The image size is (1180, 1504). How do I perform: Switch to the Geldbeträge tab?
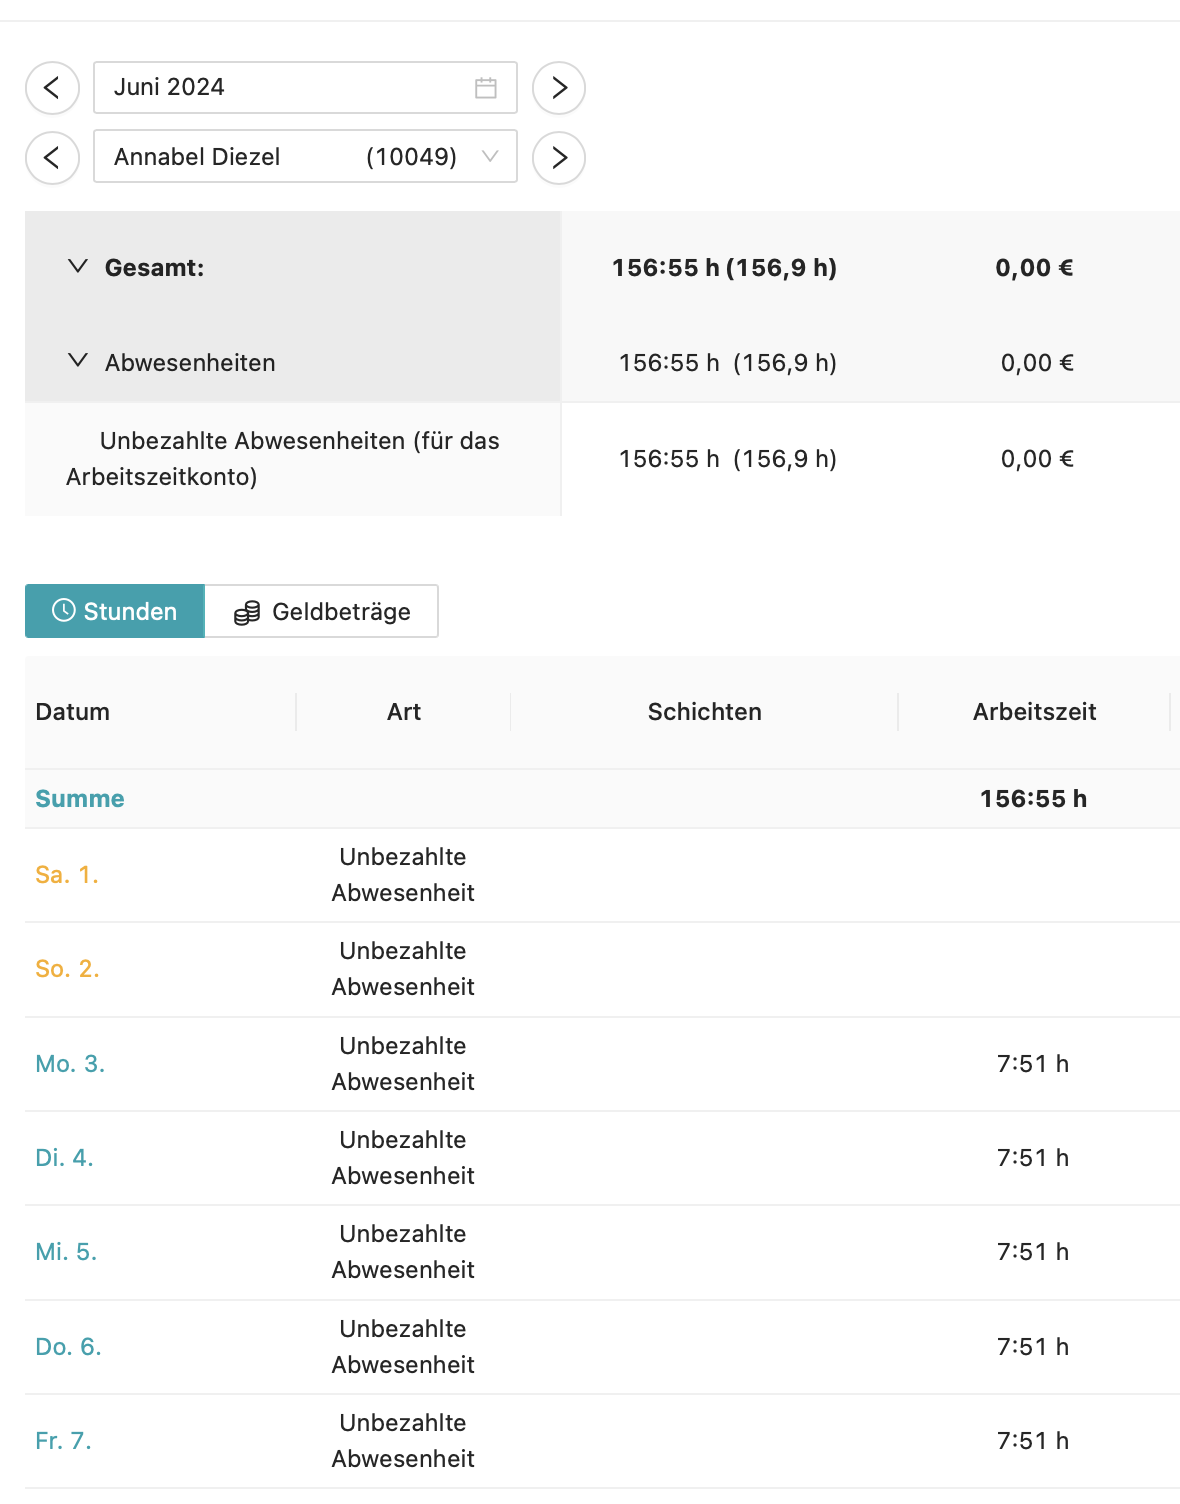coord(322,611)
